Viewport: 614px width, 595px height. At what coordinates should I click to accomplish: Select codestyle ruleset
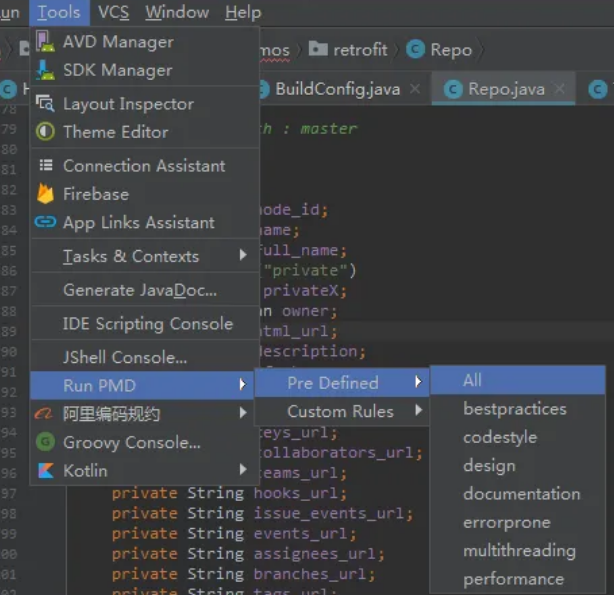(x=518, y=437)
